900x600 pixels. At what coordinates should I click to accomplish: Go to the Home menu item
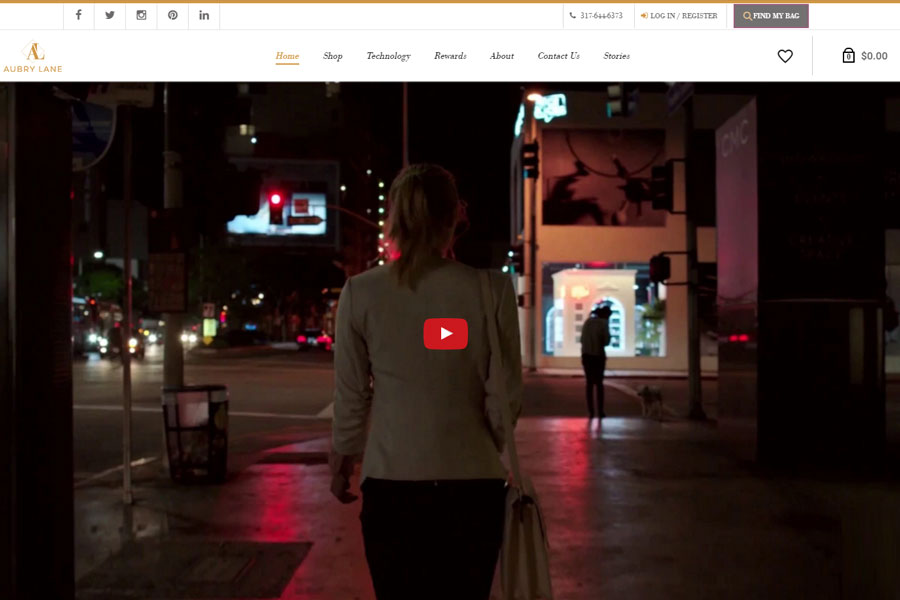coord(287,56)
